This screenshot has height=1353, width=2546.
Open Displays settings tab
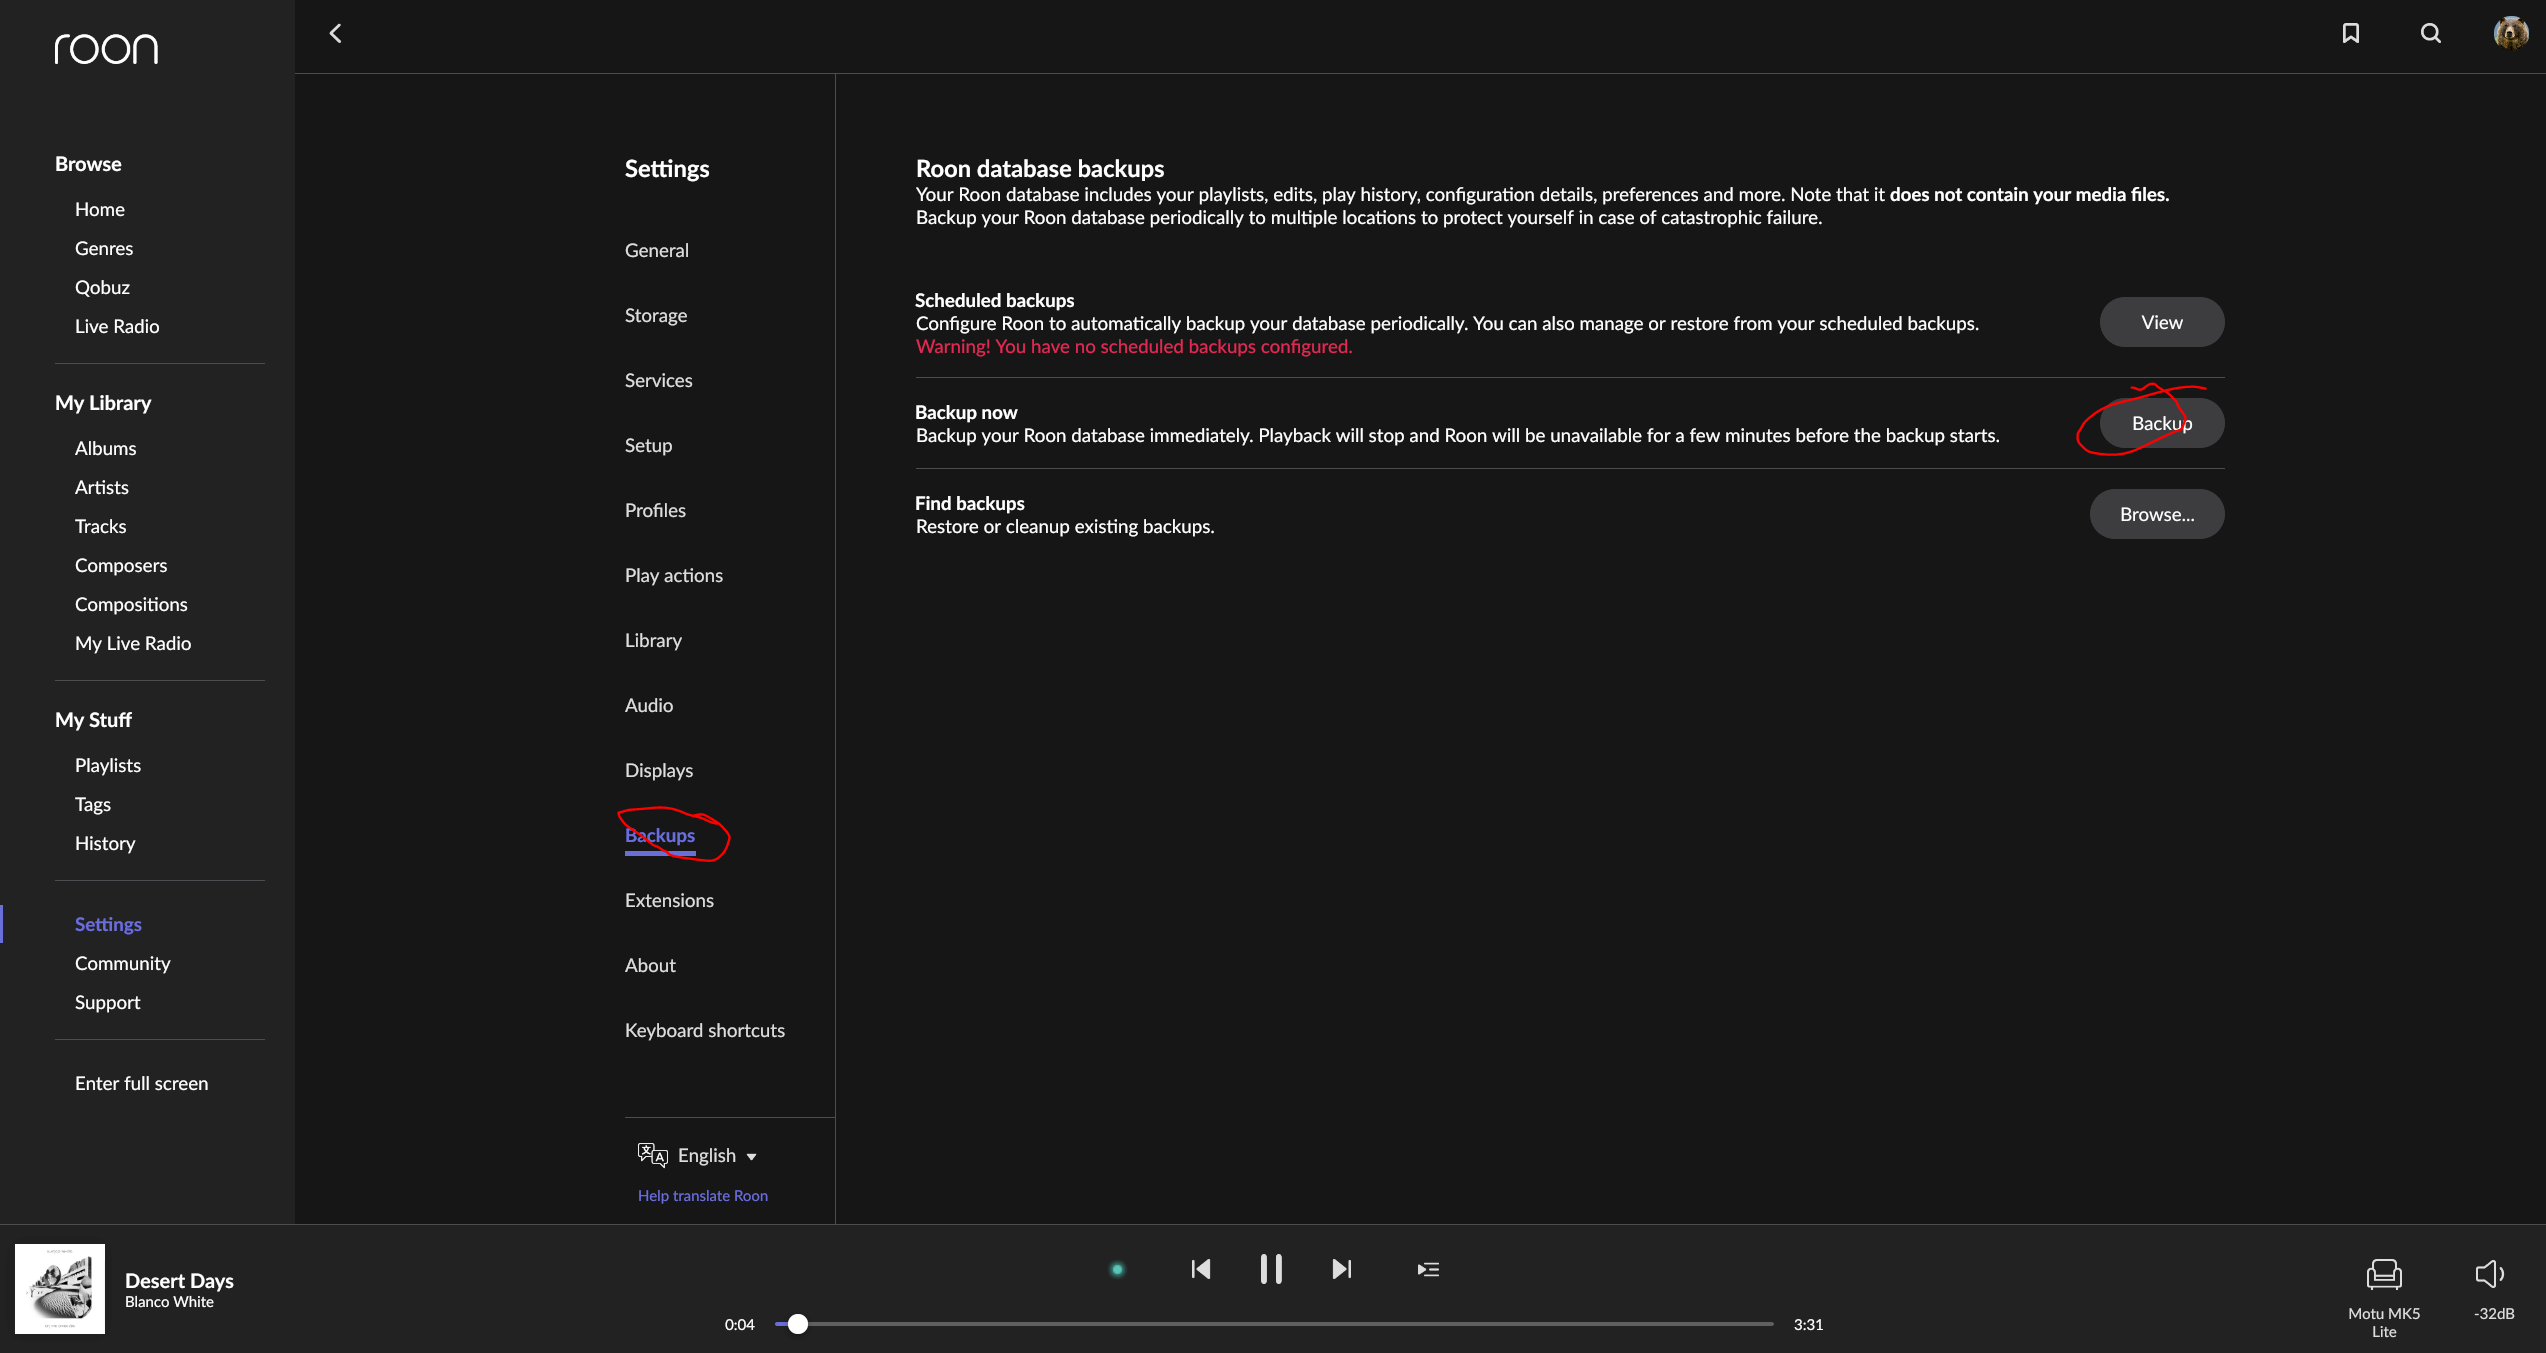(659, 770)
